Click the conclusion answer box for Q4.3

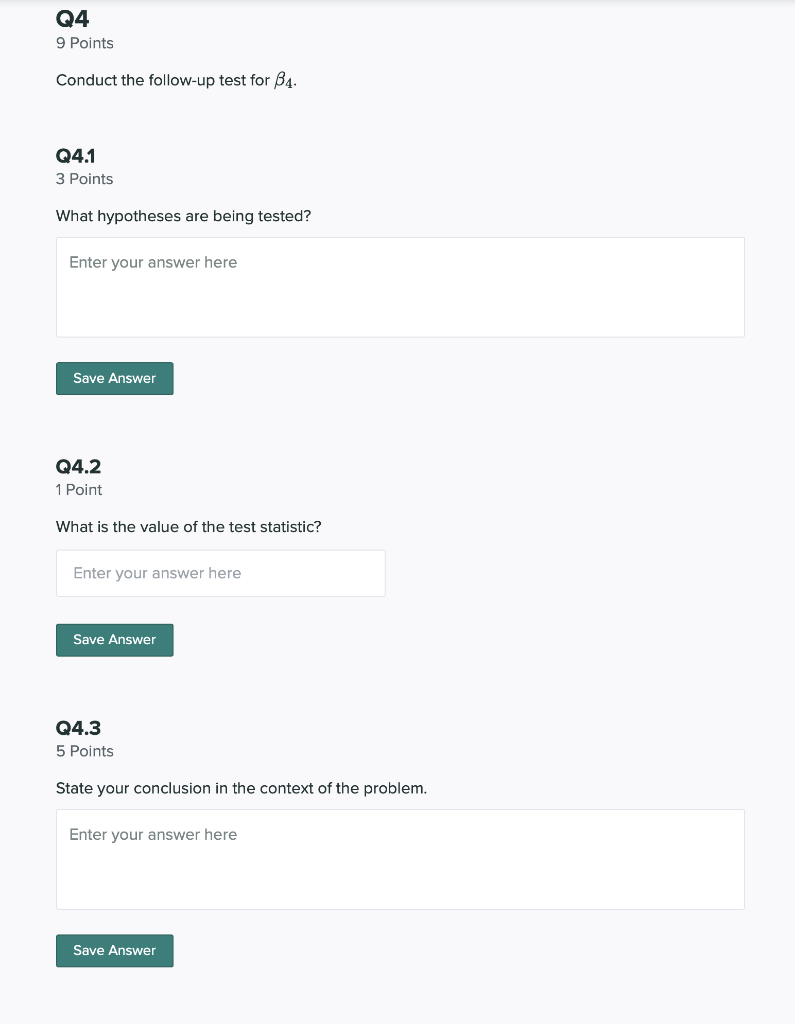400,859
